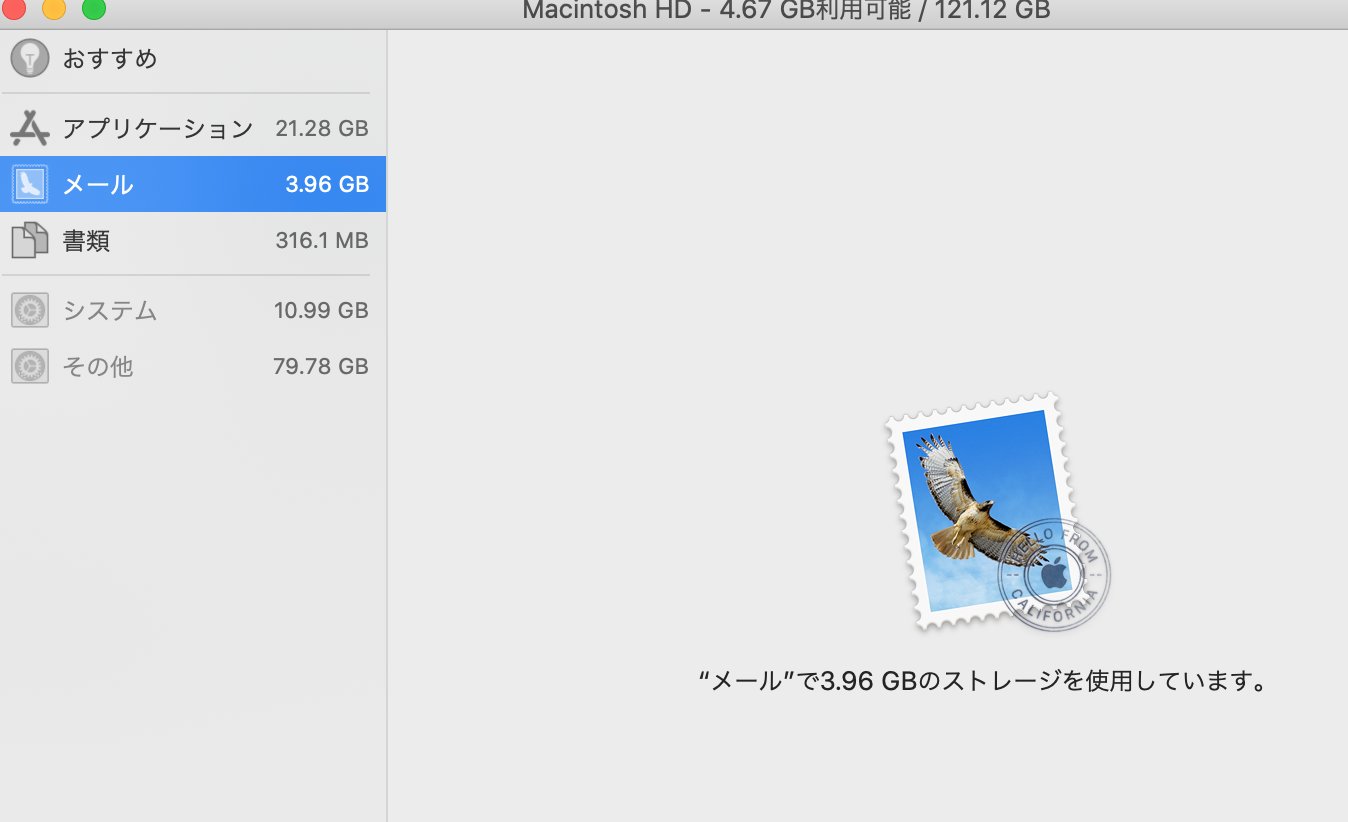Viewport: 1348px width, 822px height.
Task: Click the documents icon beside 書類
Action: (30, 240)
